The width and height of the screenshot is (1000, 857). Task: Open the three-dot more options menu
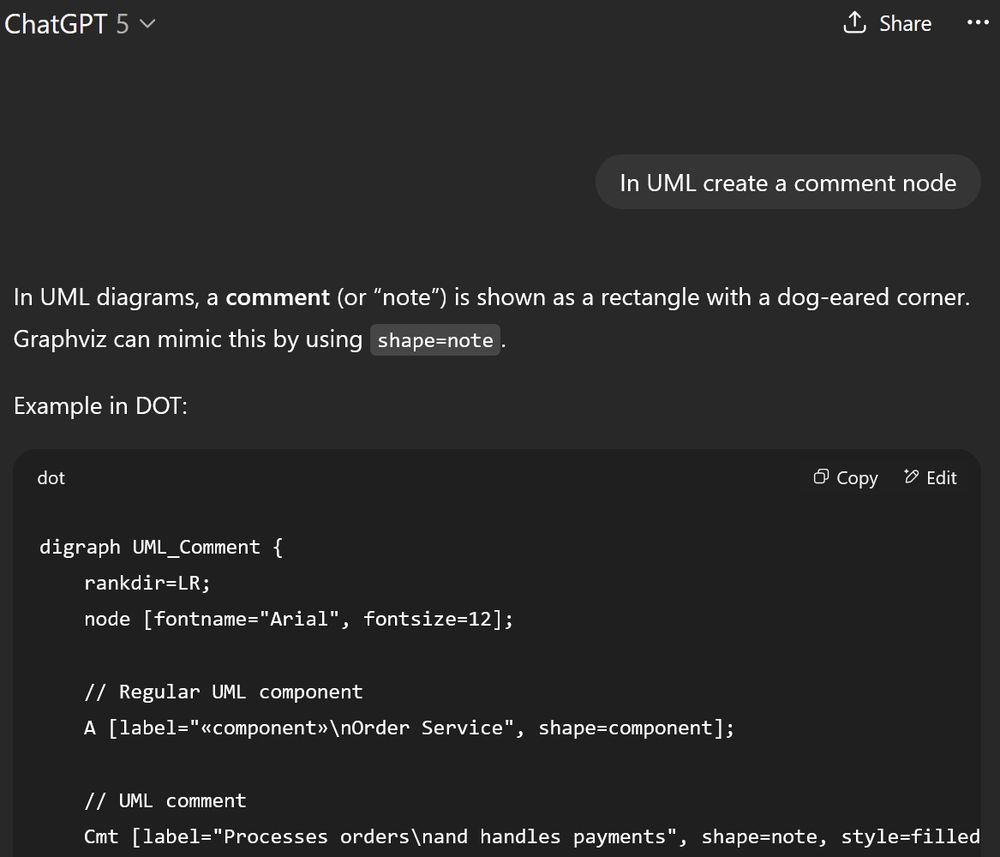pyautogui.click(x=977, y=23)
